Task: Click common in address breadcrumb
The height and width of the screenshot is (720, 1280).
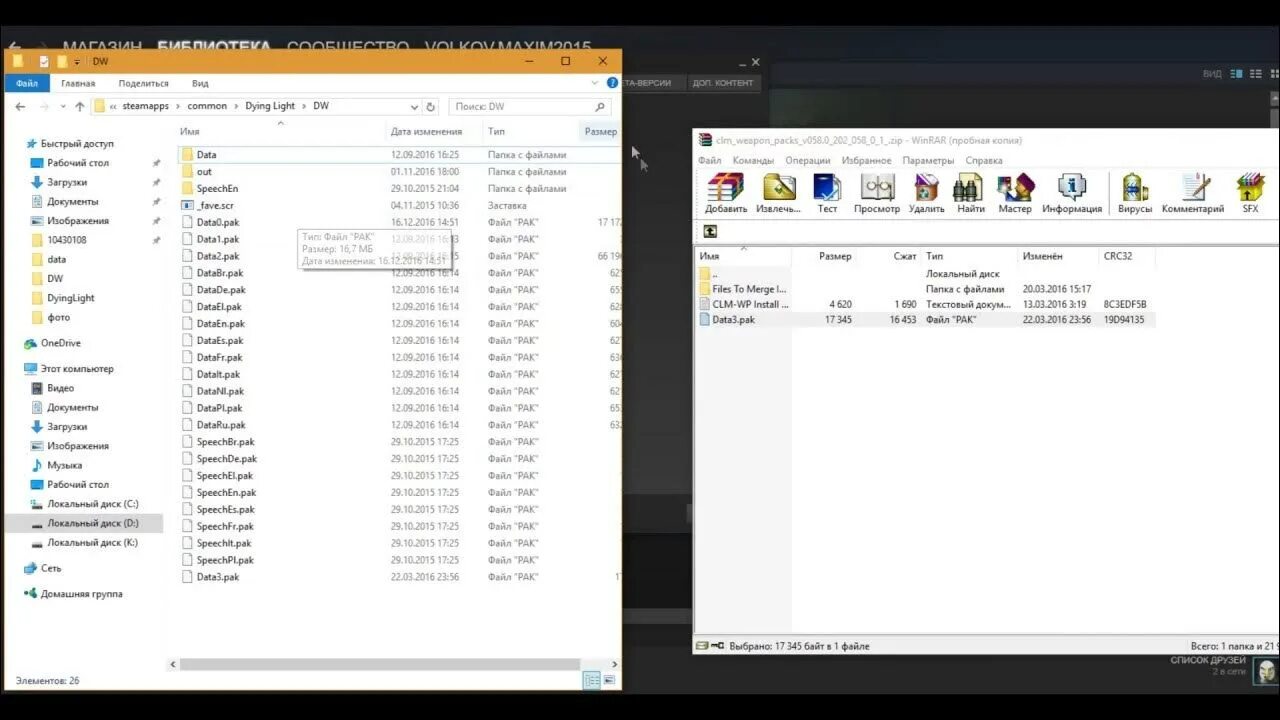Action: [x=207, y=106]
